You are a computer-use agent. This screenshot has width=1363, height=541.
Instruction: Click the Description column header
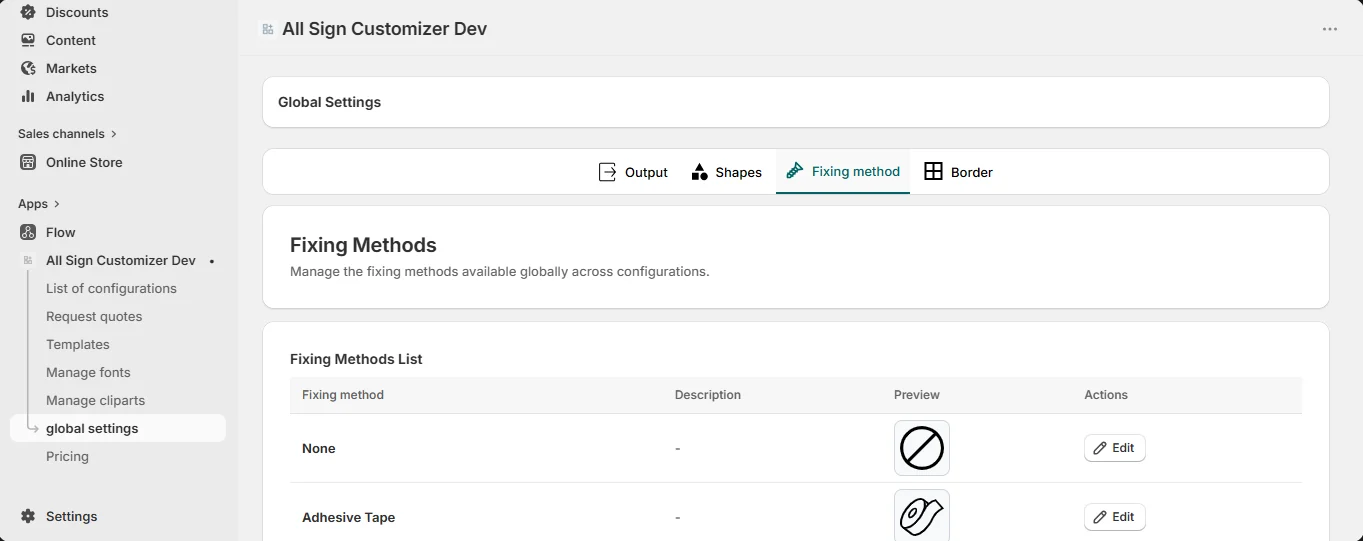[x=708, y=395]
